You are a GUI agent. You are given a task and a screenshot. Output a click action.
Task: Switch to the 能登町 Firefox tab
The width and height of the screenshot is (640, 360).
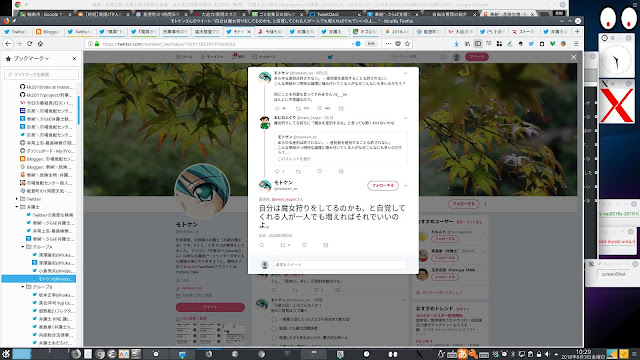click(429, 31)
